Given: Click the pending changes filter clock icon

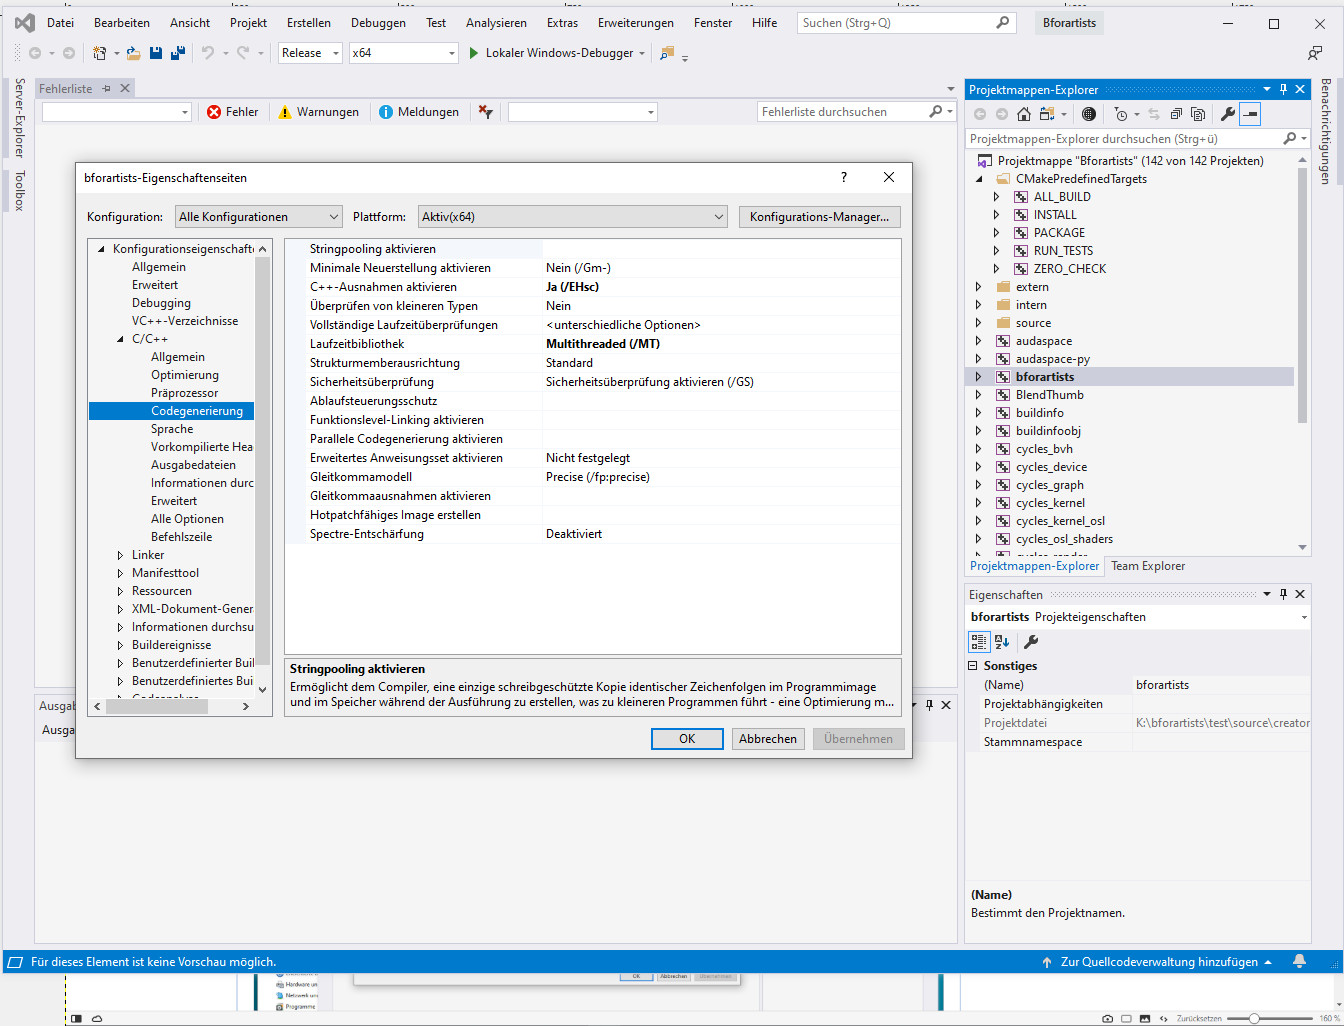Looking at the screenshot, I should [1121, 114].
